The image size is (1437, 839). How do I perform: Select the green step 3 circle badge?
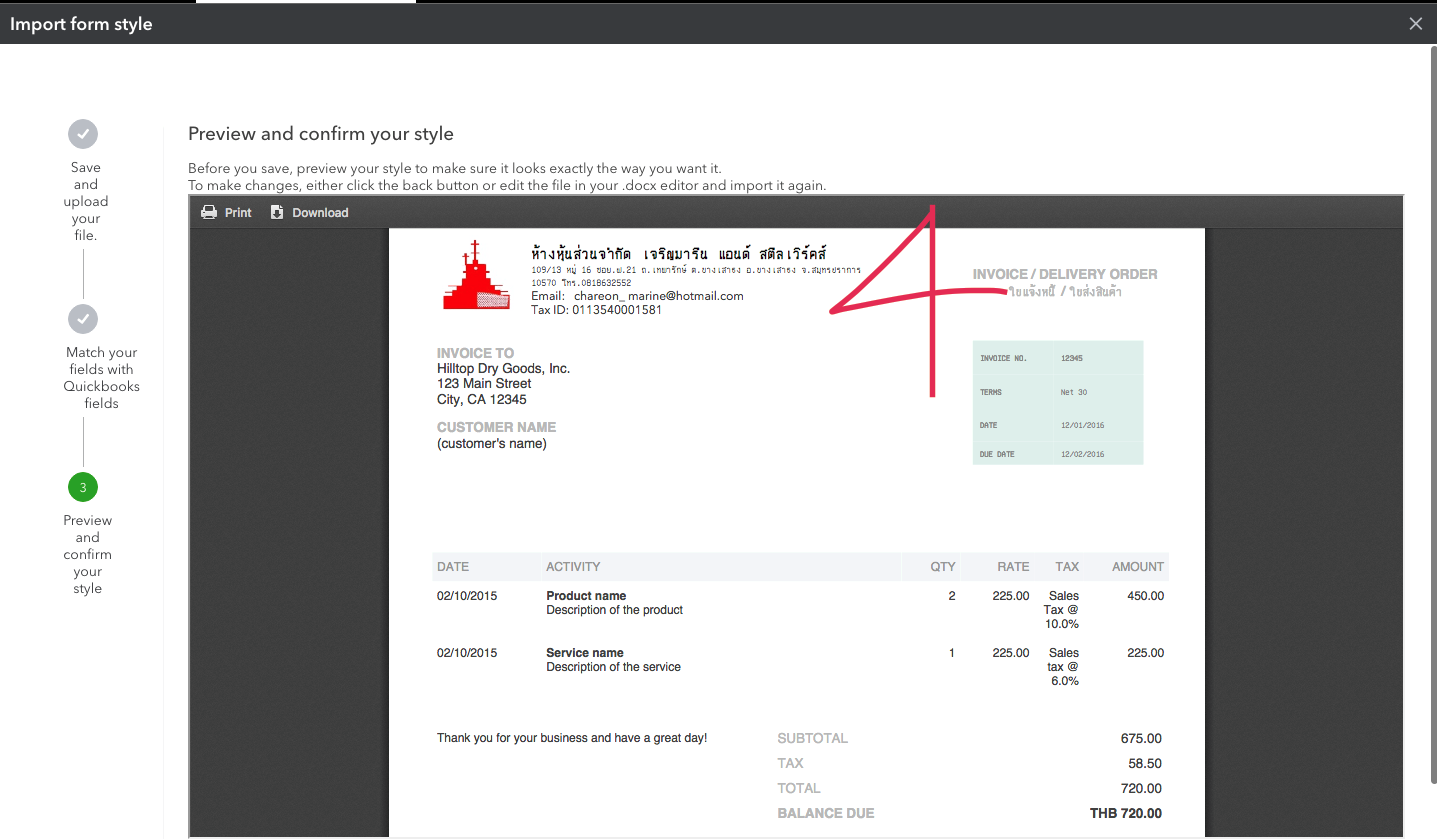click(x=82, y=487)
